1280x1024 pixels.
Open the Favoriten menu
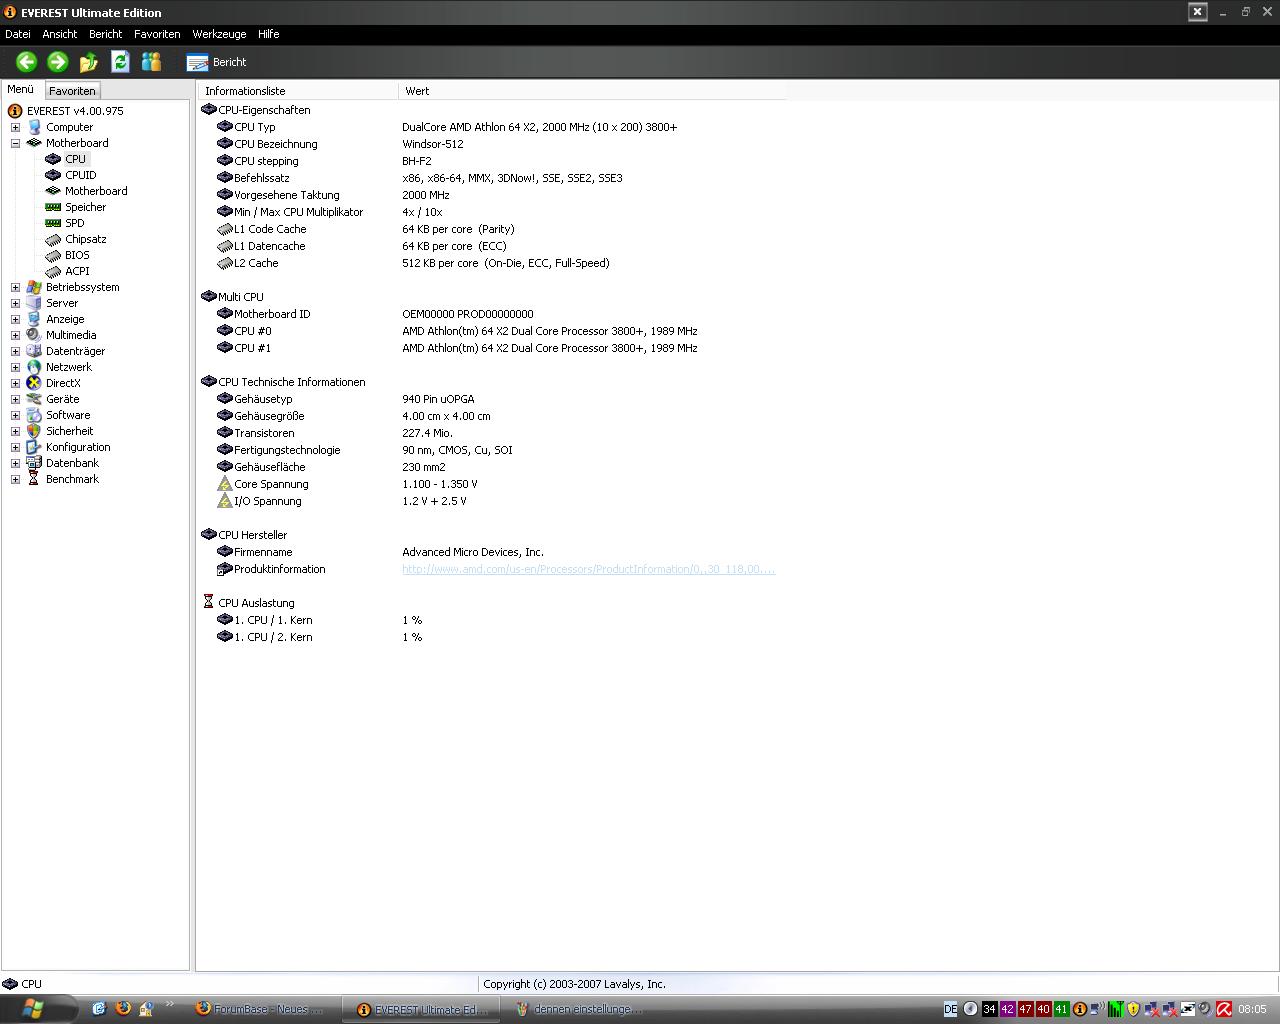click(157, 34)
